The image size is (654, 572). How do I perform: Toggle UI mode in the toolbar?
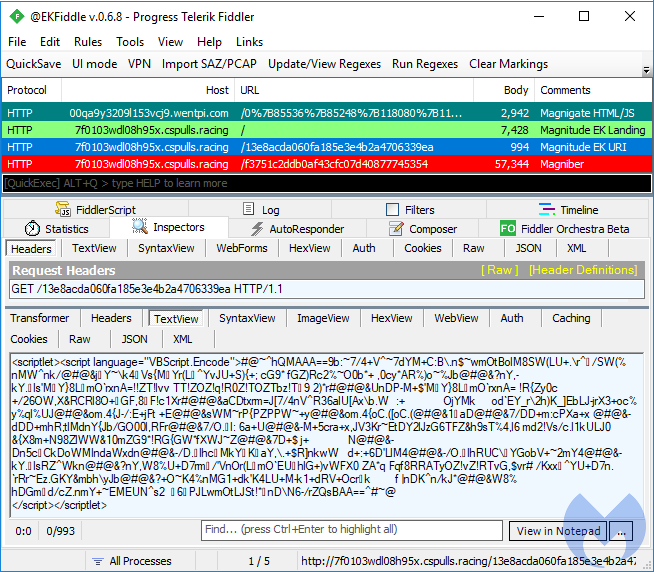(94, 63)
